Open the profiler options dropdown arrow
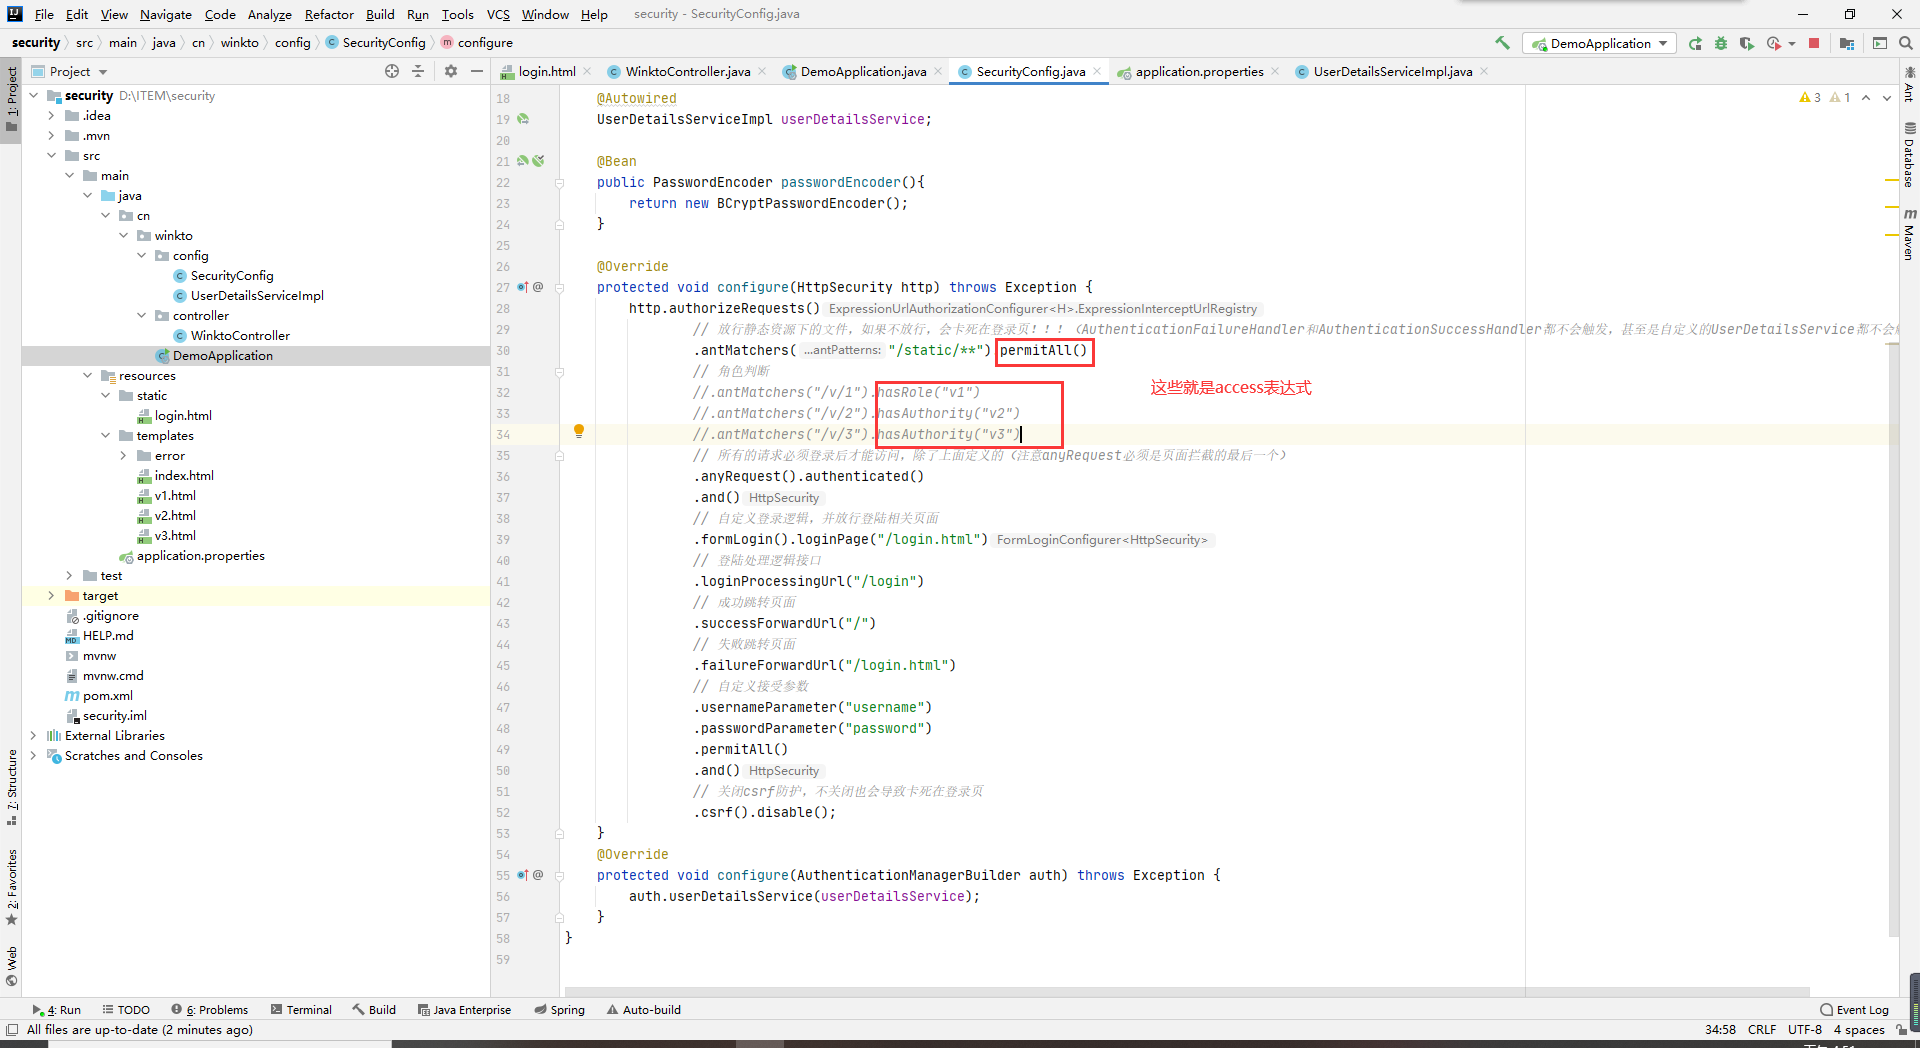Screen dimensions: 1920x1048 (x=1791, y=43)
